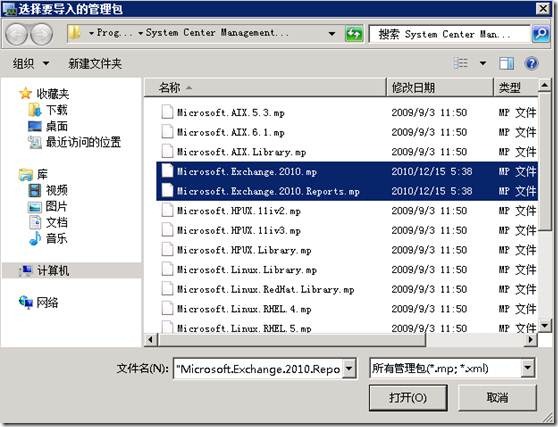This screenshot has height=427, width=558.
Task: Click the Favorites star icon (收藏夹)
Action: tap(25, 93)
